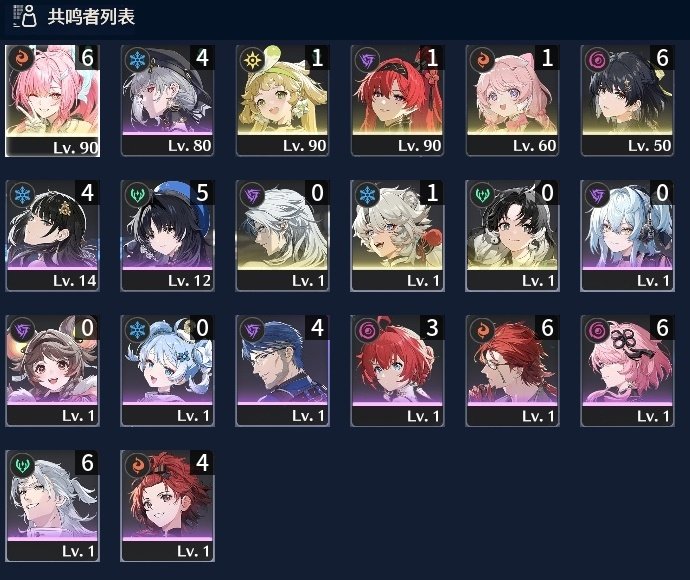Click the 共鸣者列表 title text
Viewport: 690px width, 580px height.
[x=91, y=17]
